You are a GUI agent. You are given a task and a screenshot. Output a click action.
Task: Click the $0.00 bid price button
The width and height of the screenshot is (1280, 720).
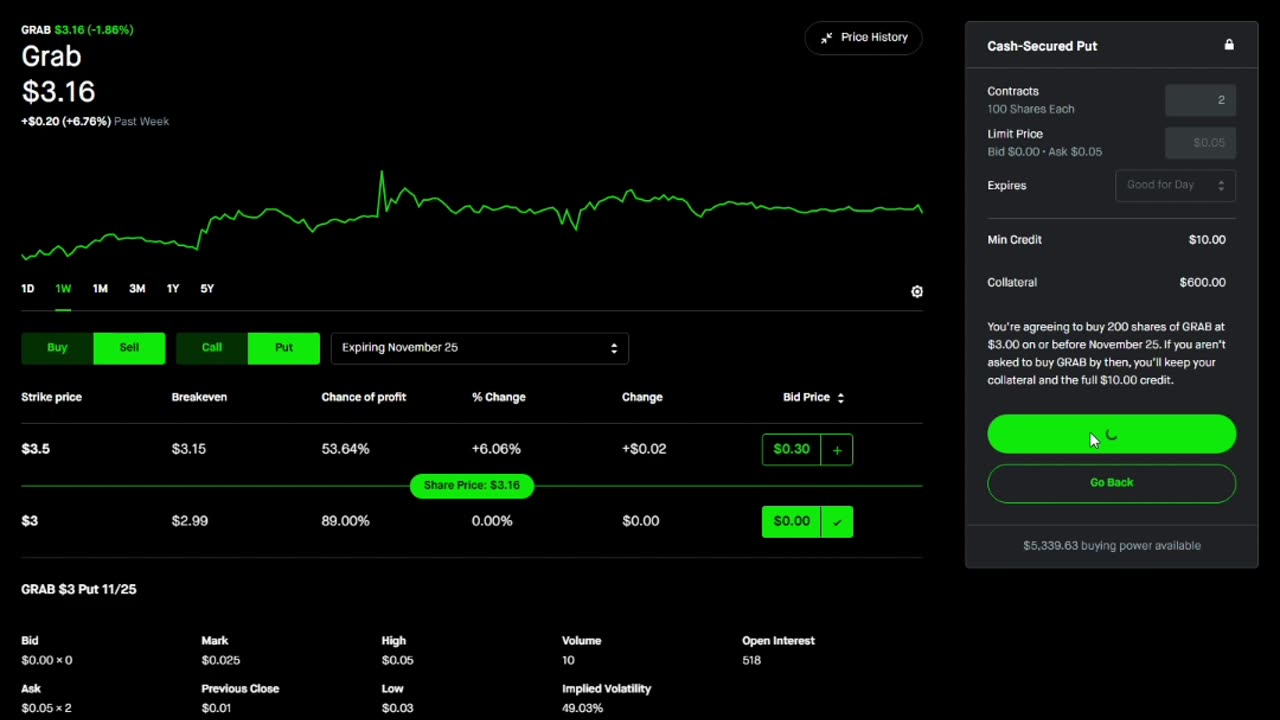(x=791, y=522)
